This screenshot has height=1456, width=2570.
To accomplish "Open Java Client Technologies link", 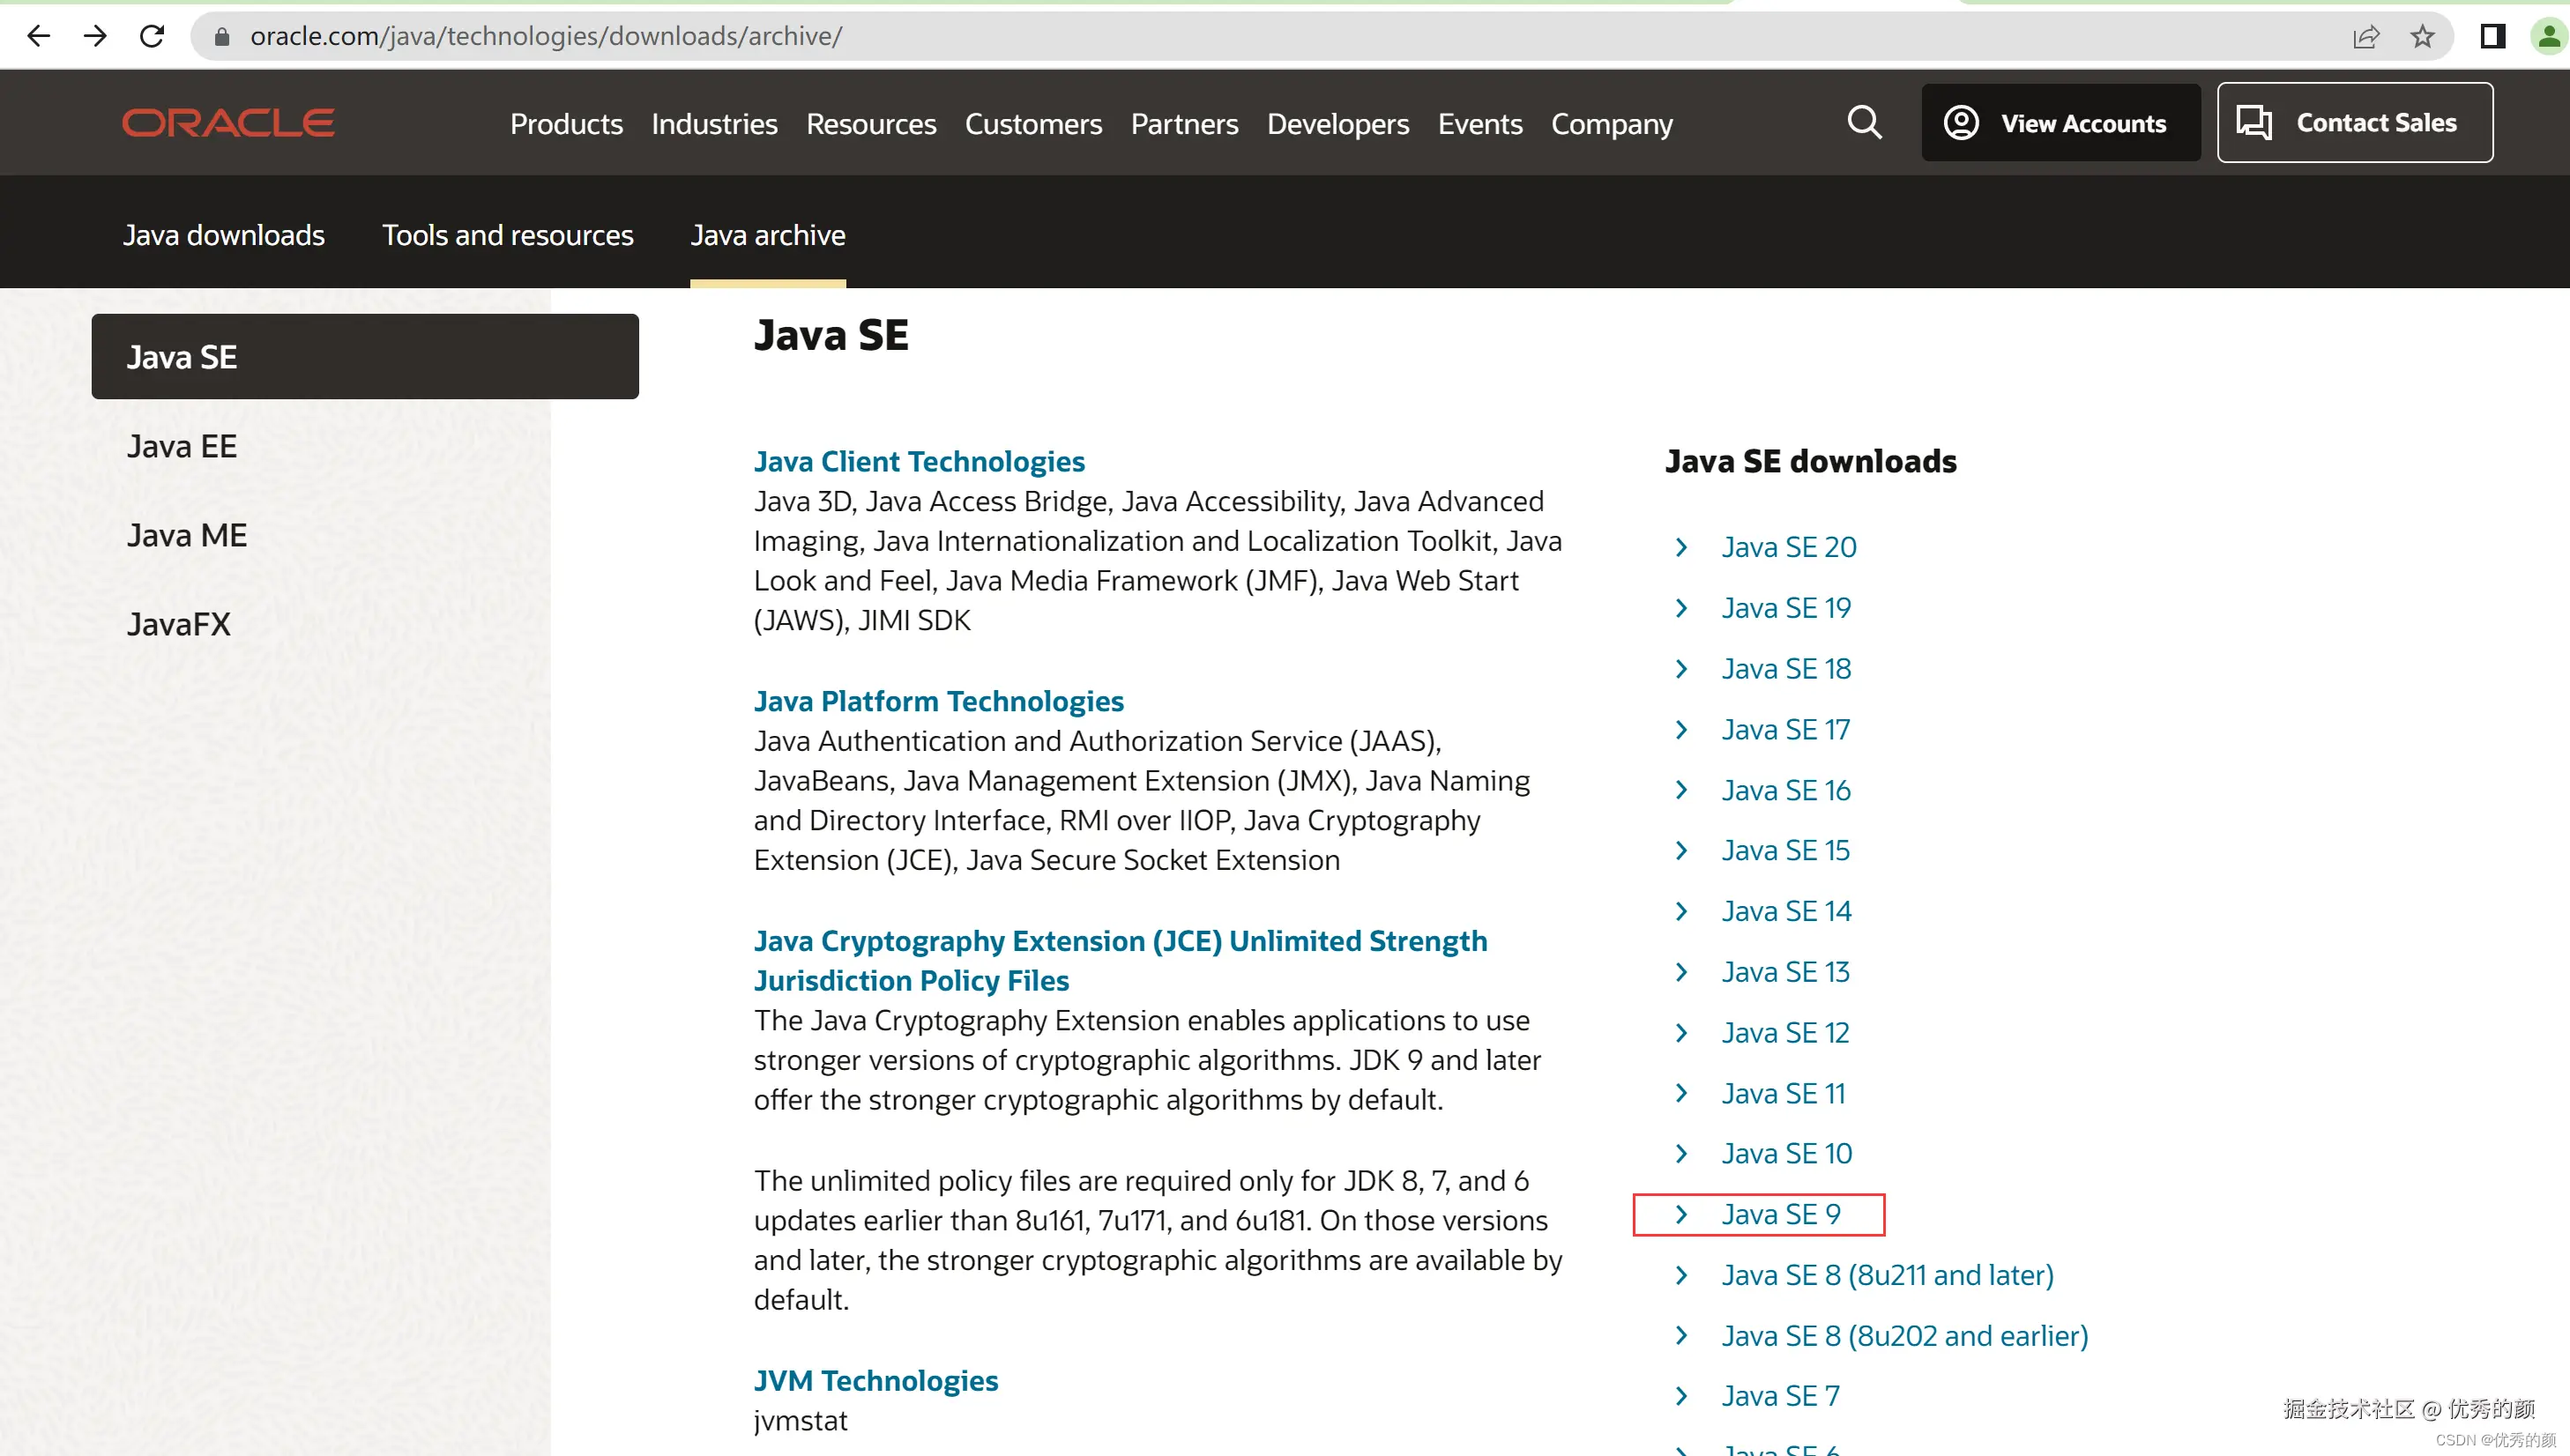I will (x=918, y=461).
